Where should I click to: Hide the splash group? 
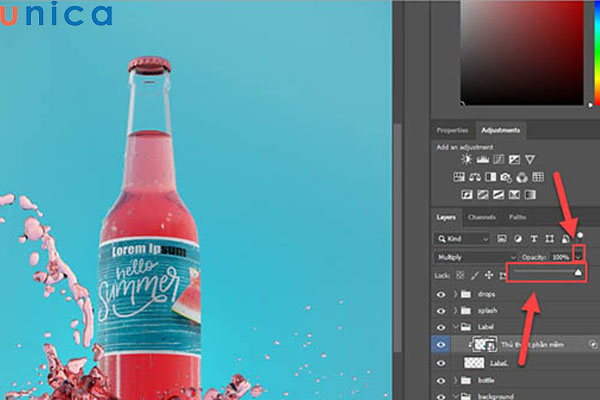pos(441,311)
